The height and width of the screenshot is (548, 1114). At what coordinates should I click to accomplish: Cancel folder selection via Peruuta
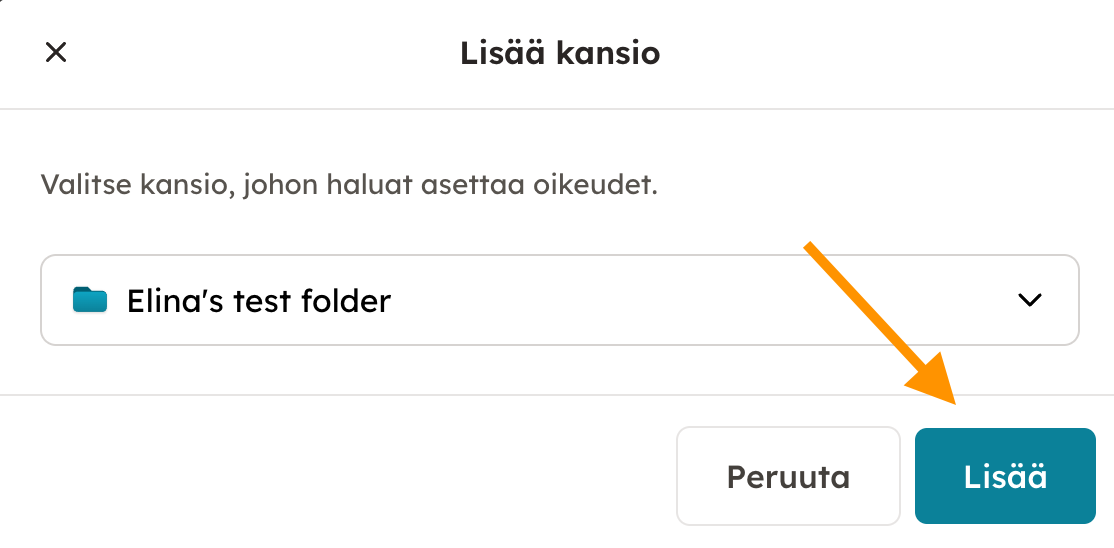[x=788, y=476]
